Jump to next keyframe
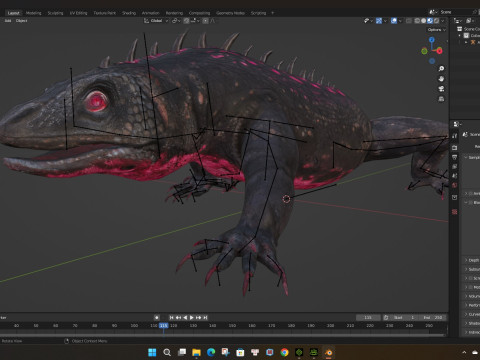 coord(199,317)
